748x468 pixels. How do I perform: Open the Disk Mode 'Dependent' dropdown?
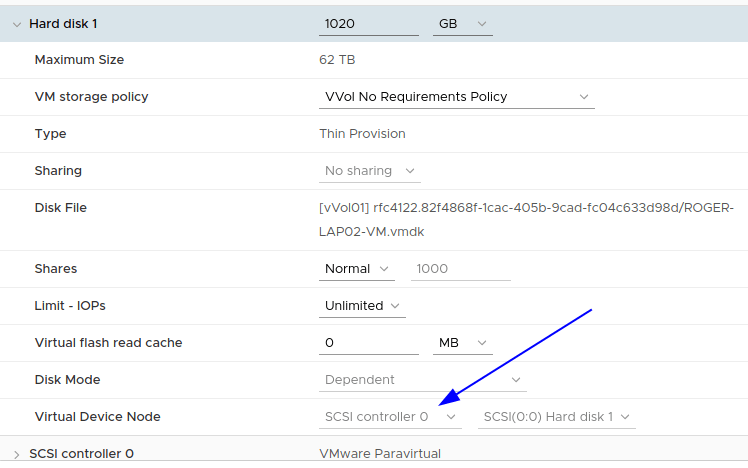(x=422, y=380)
